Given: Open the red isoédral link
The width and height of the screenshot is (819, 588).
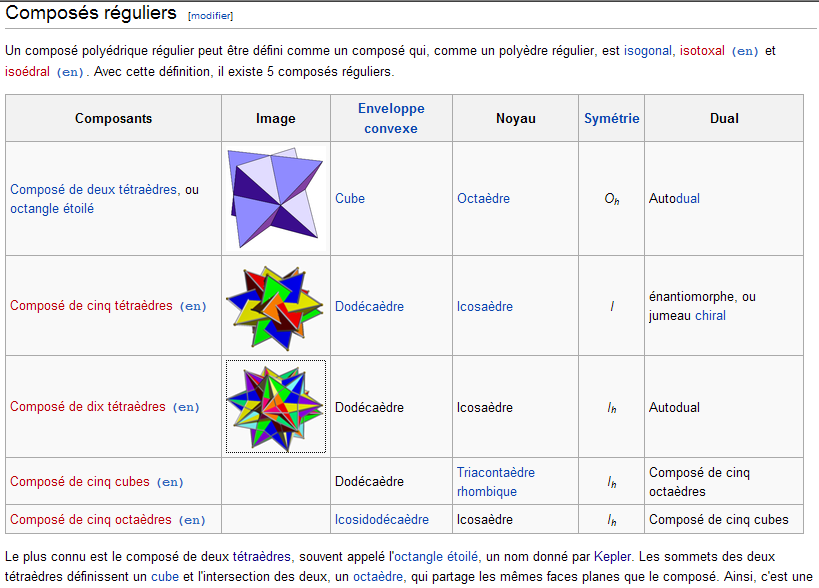Looking at the screenshot, I should click(x=27, y=72).
